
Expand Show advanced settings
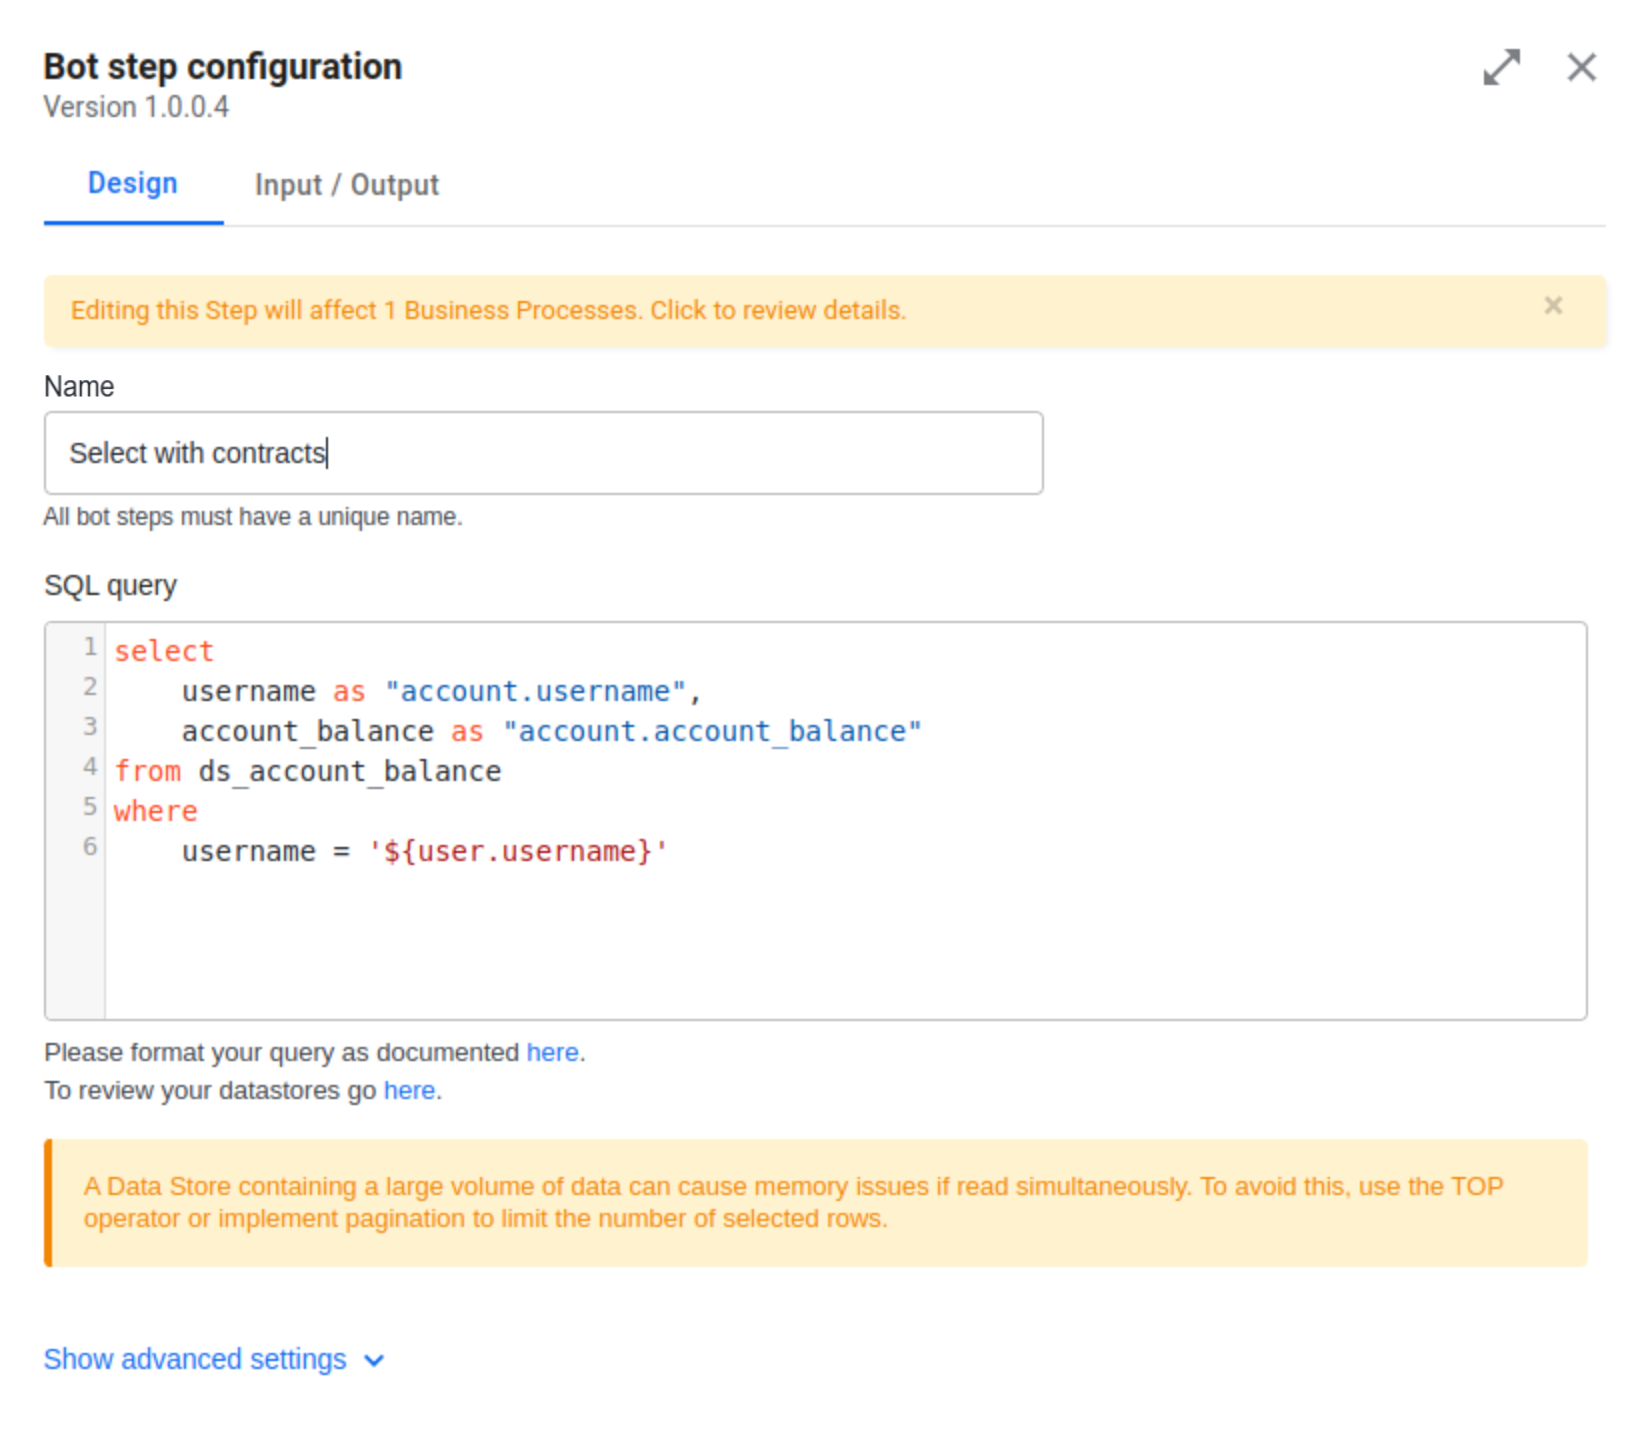click(195, 1360)
